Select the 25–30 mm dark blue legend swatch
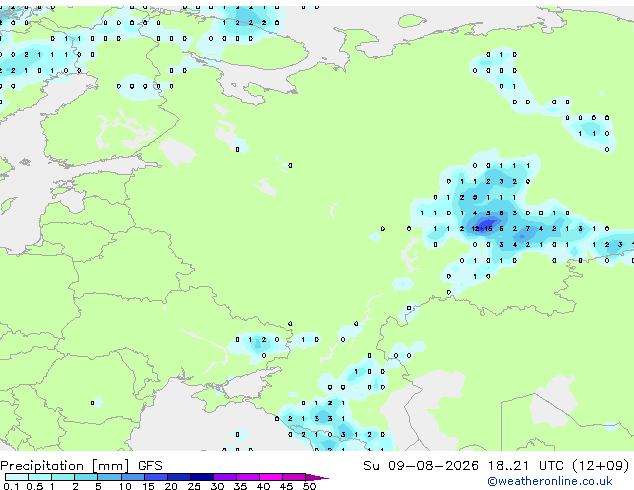Image resolution: width=634 pixels, height=490 pixels. coord(202,477)
